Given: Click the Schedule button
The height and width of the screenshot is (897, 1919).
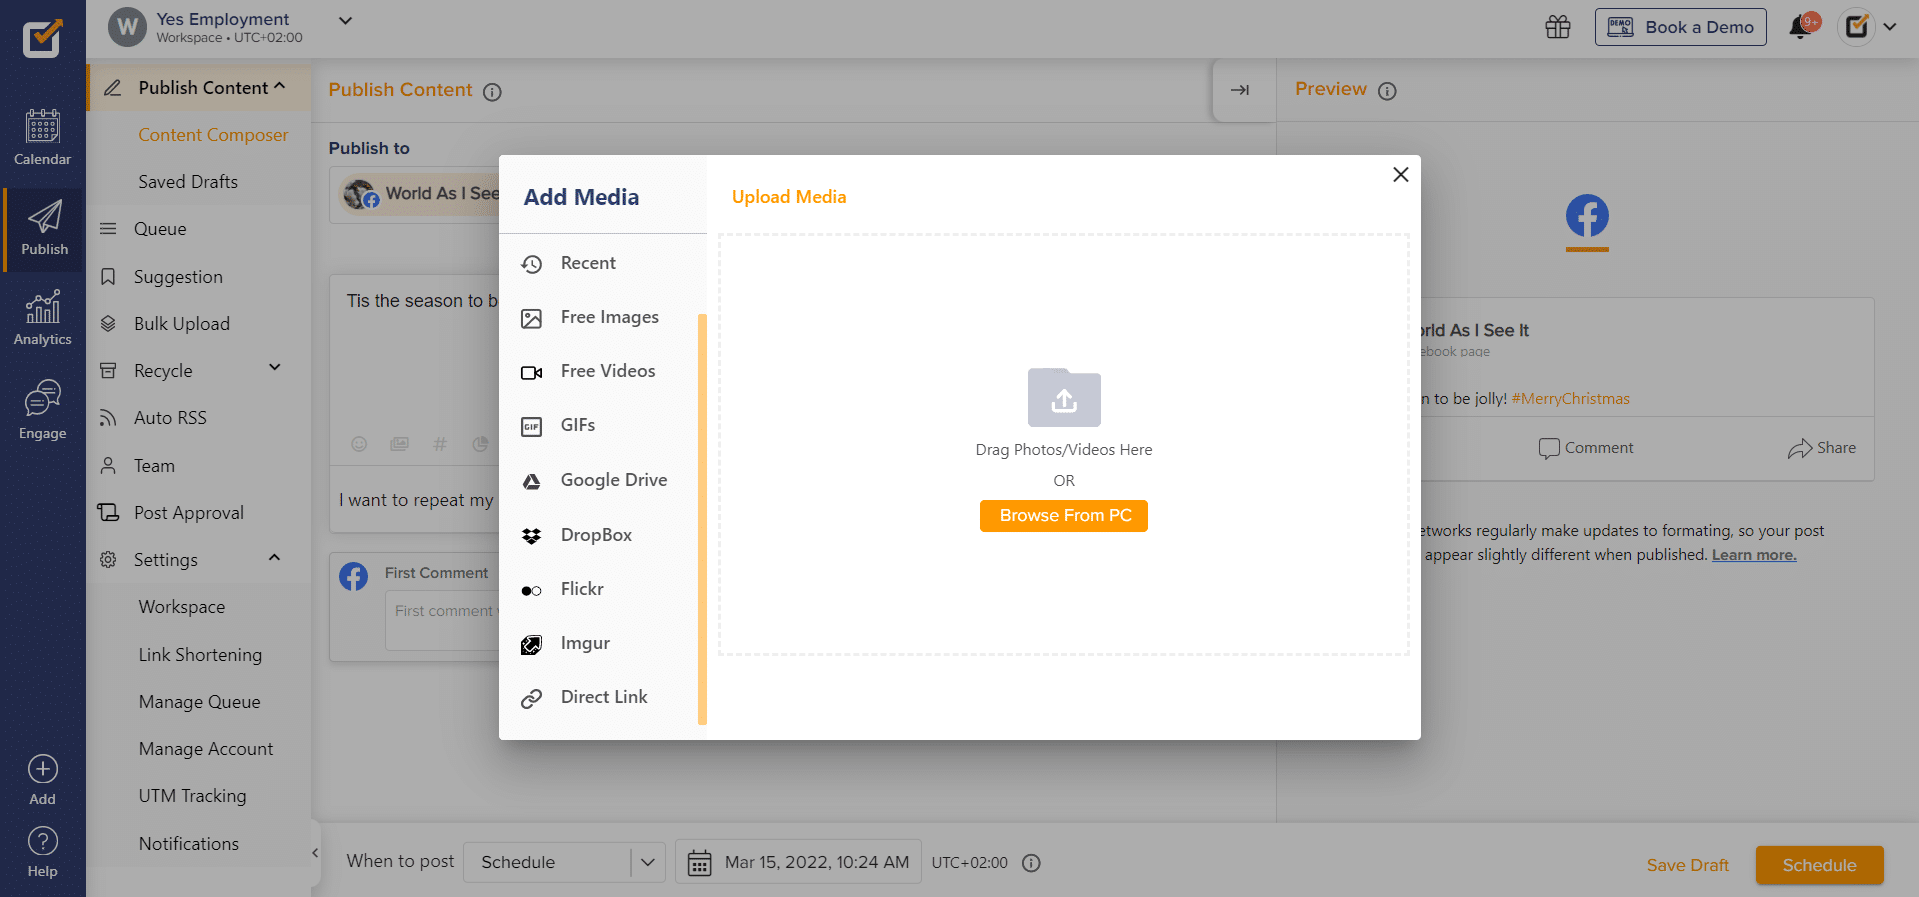Looking at the screenshot, I should click(1819, 865).
